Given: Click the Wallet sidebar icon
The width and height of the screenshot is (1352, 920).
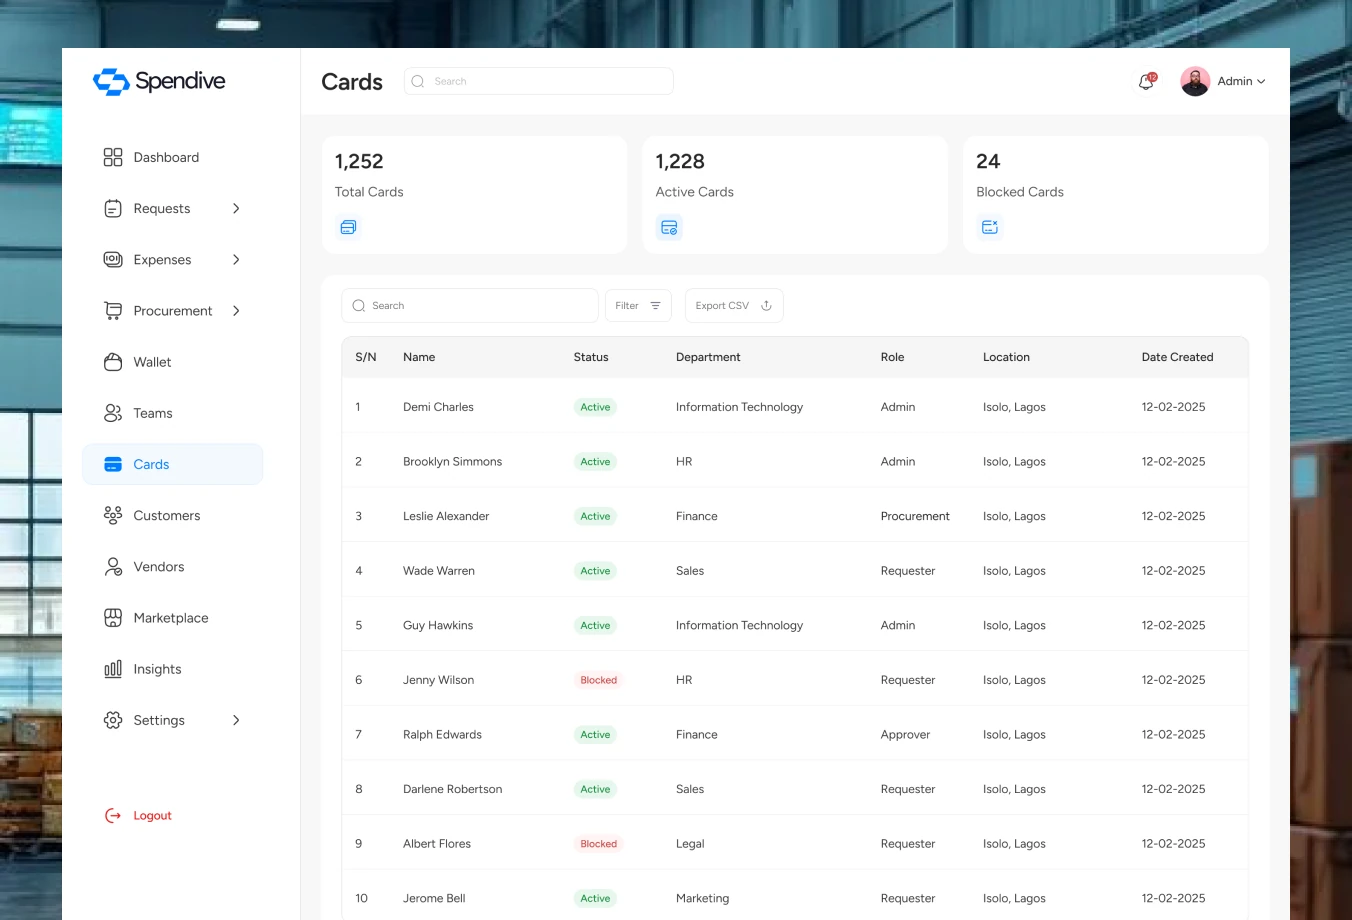Looking at the screenshot, I should click(113, 362).
